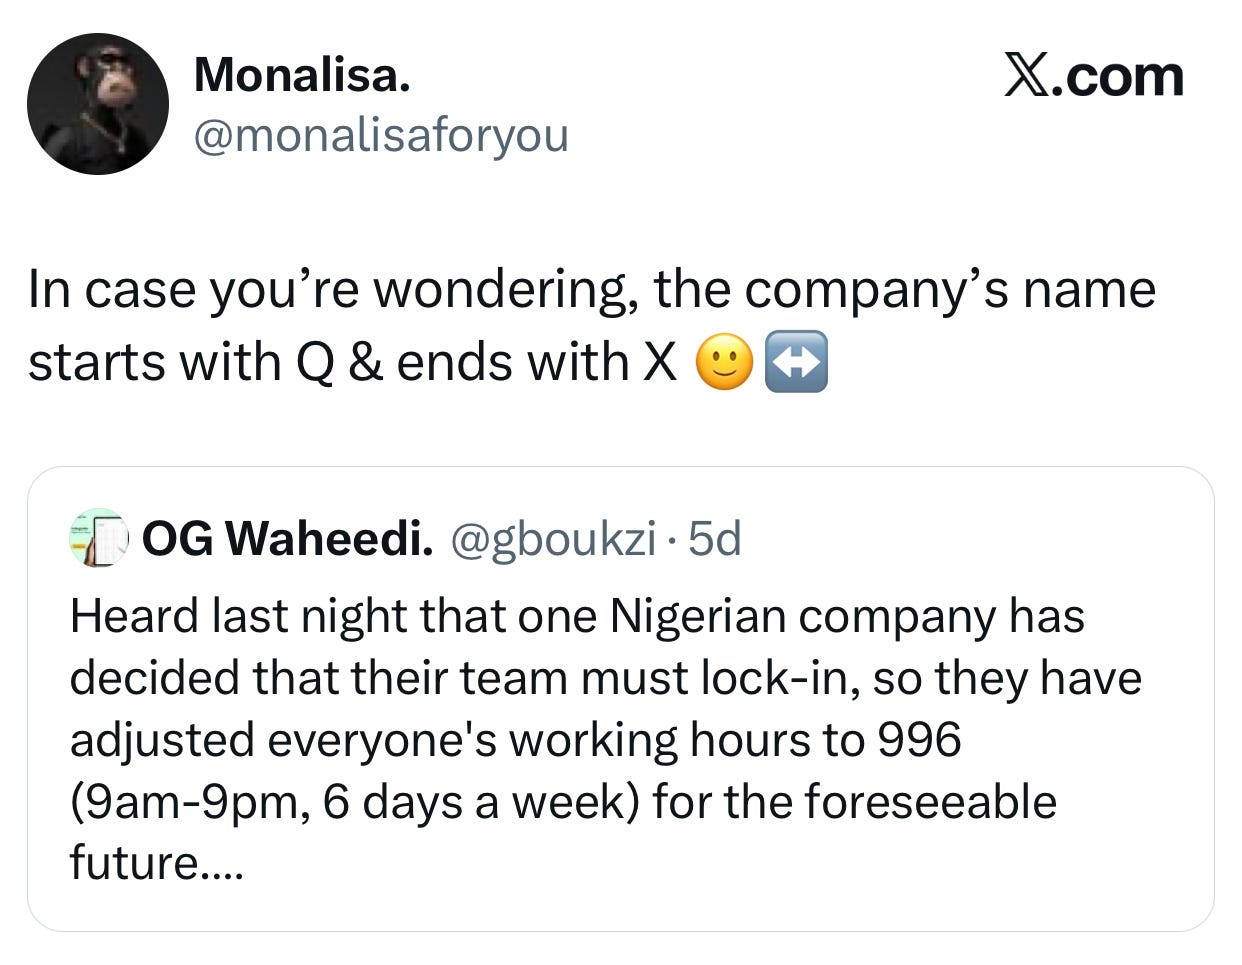Click the @monalisaforyou handle
This screenshot has width=1242, height=965.
(x=380, y=135)
